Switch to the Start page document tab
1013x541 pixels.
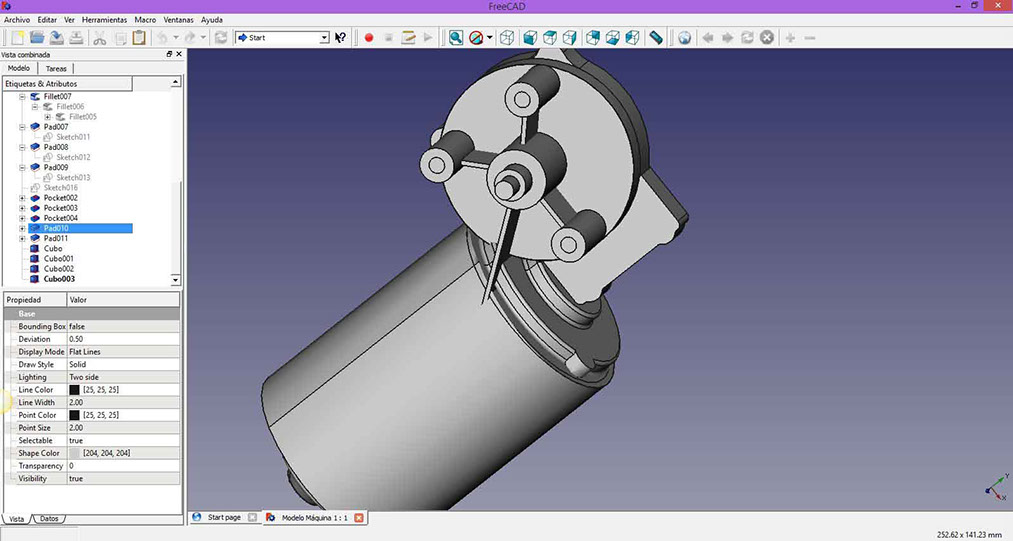pyautogui.click(x=224, y=517)
